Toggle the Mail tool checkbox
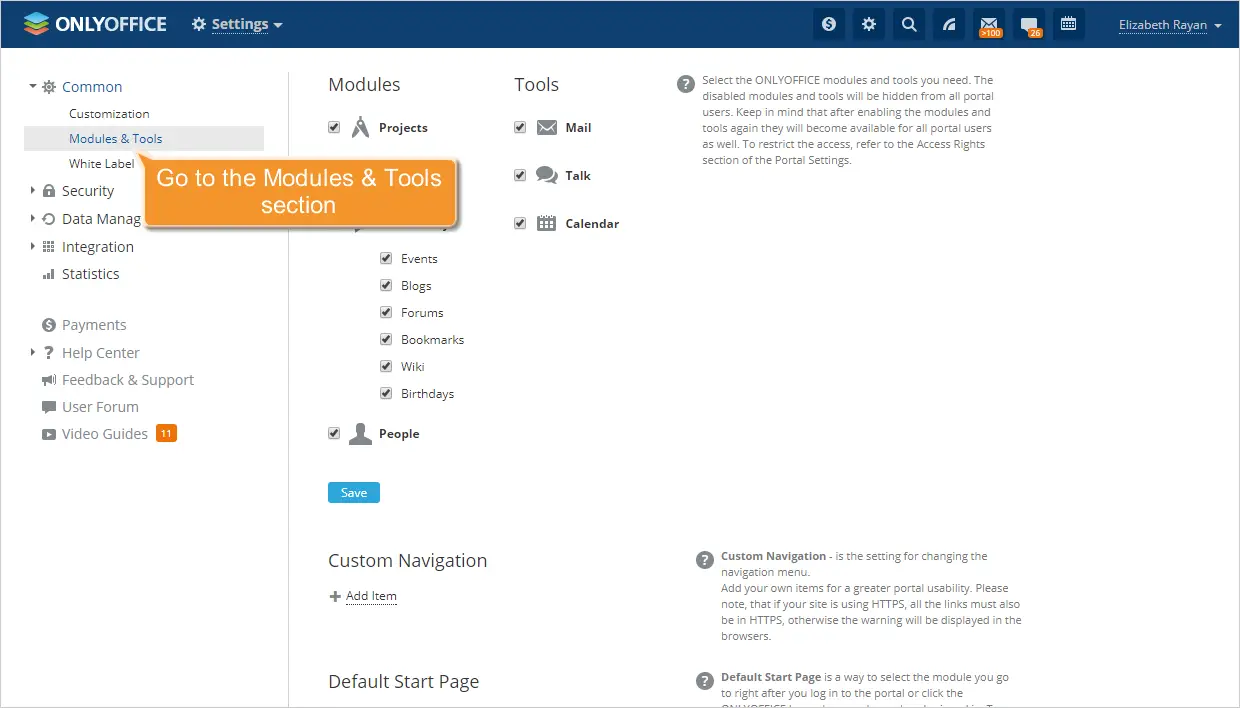1240x708 pixels. 520,127
